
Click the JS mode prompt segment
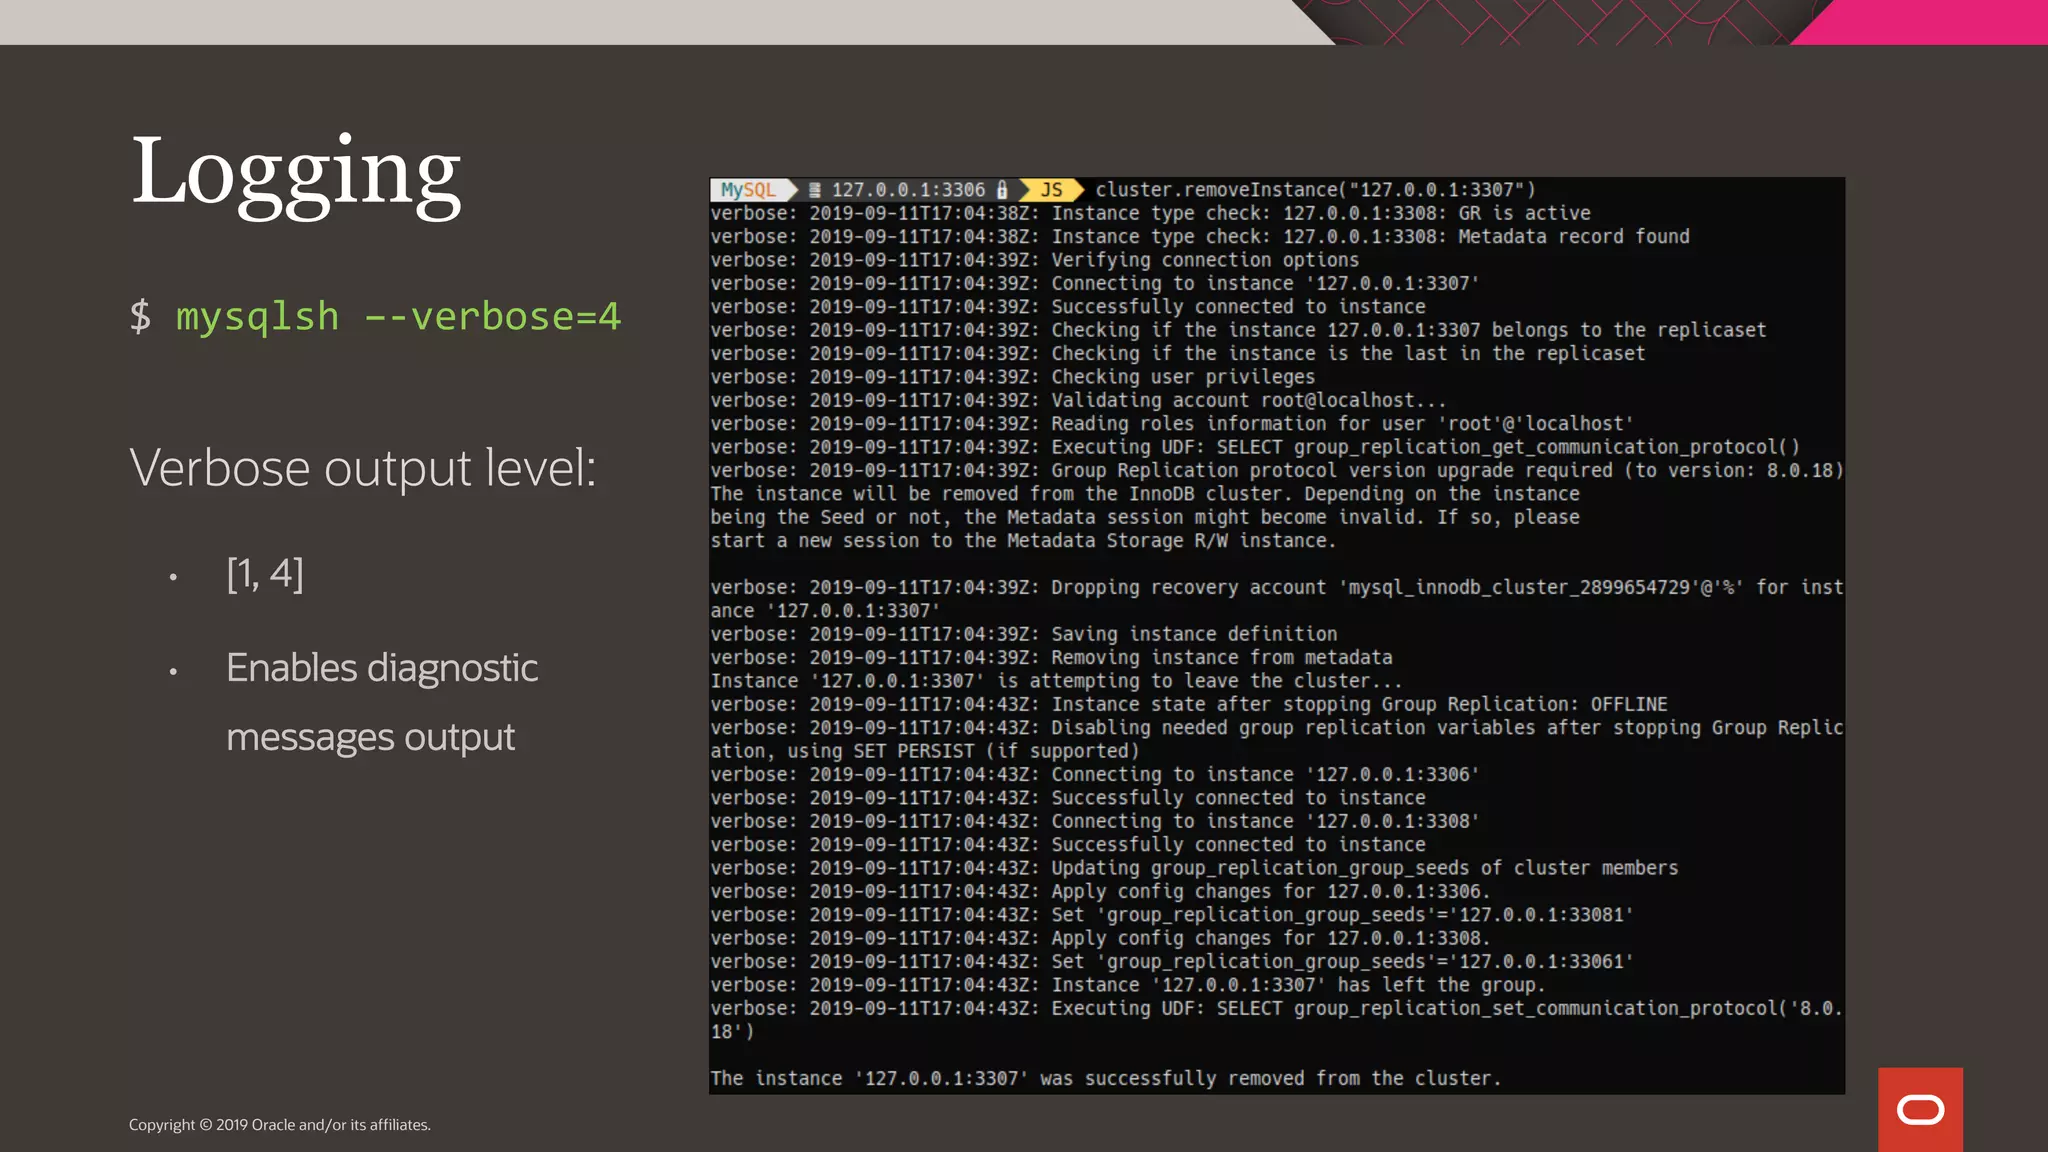coord(1052,190)
